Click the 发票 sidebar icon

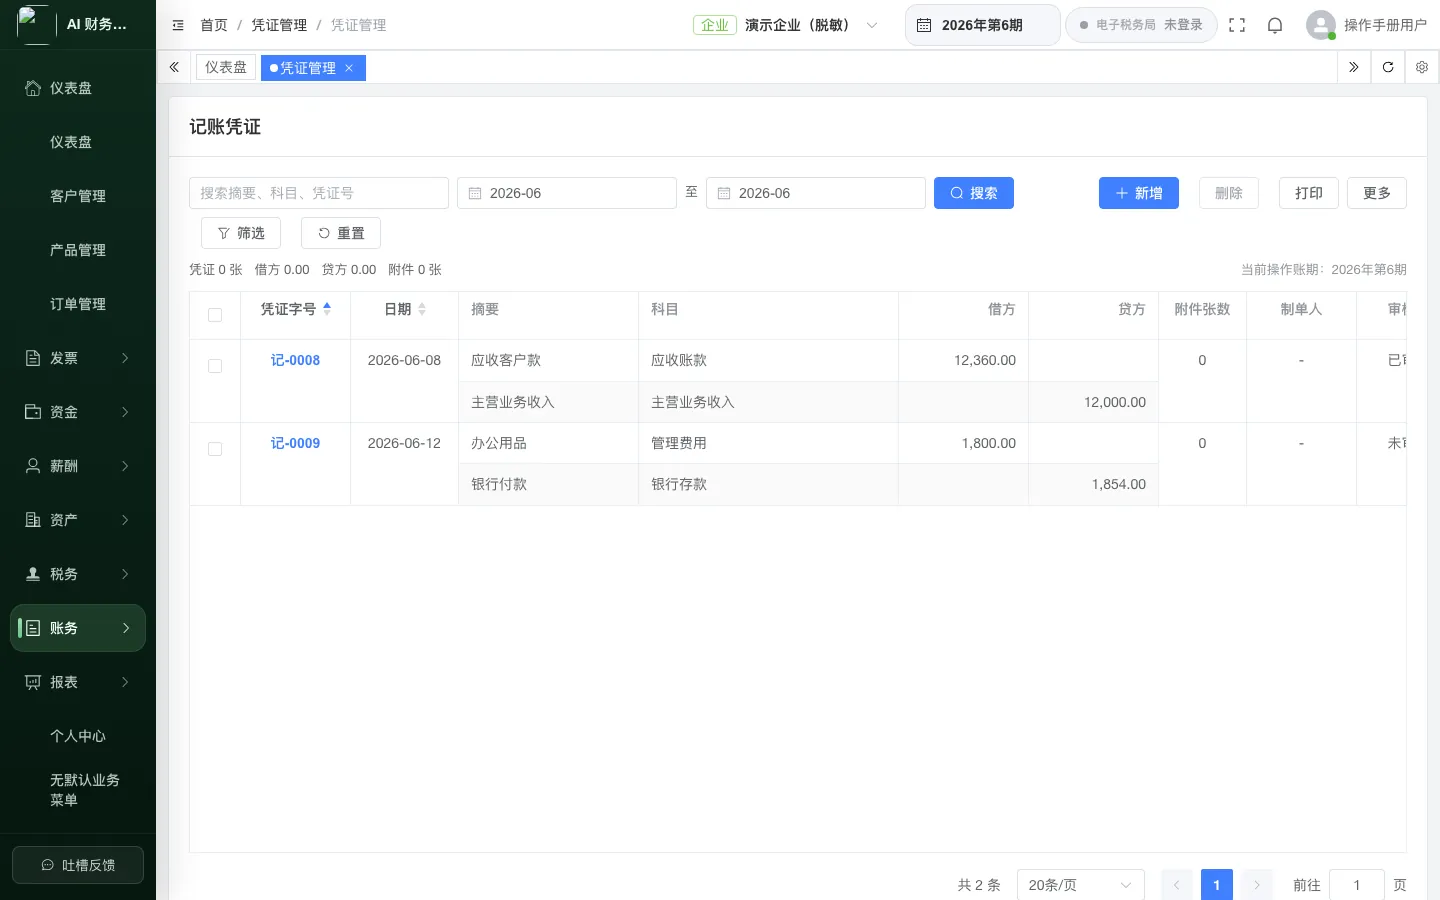(x=33, y=358)
